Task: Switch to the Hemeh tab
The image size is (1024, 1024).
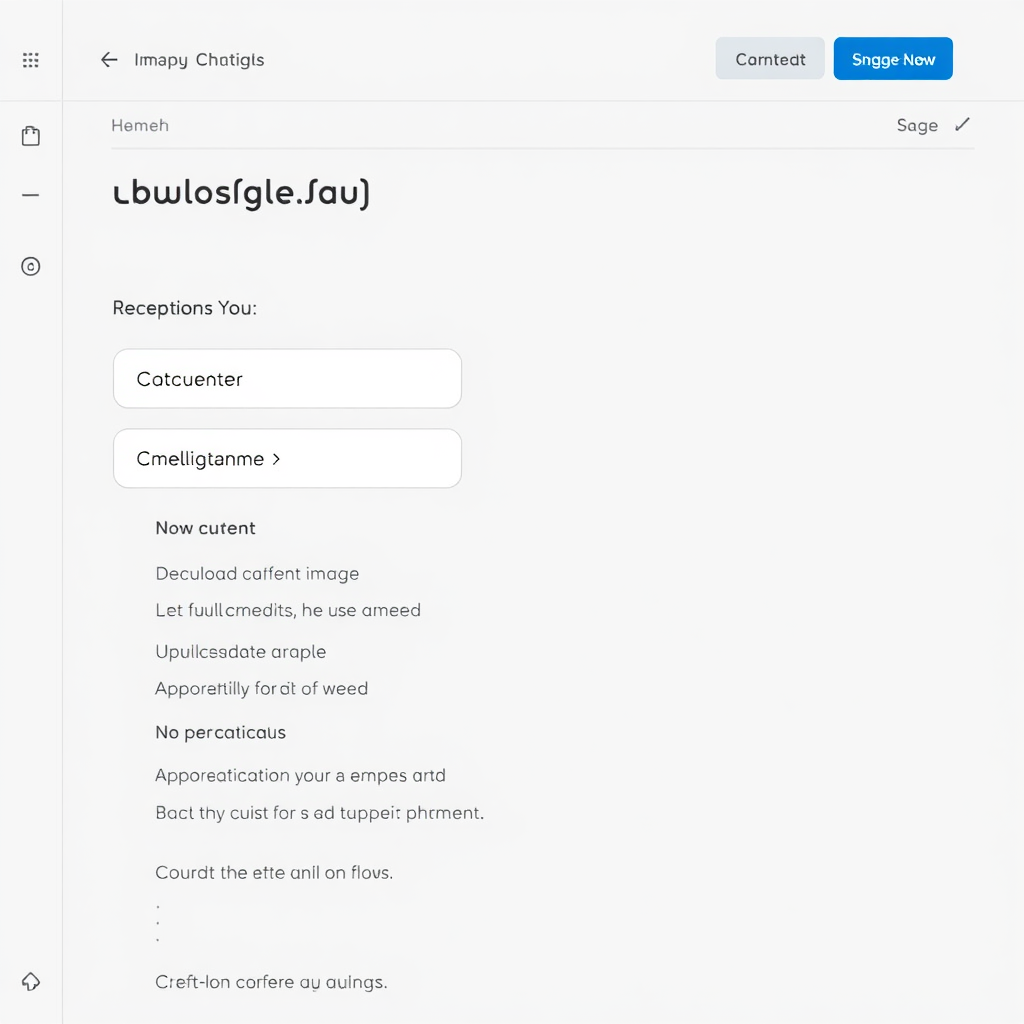Action: [x=140, y=125]
